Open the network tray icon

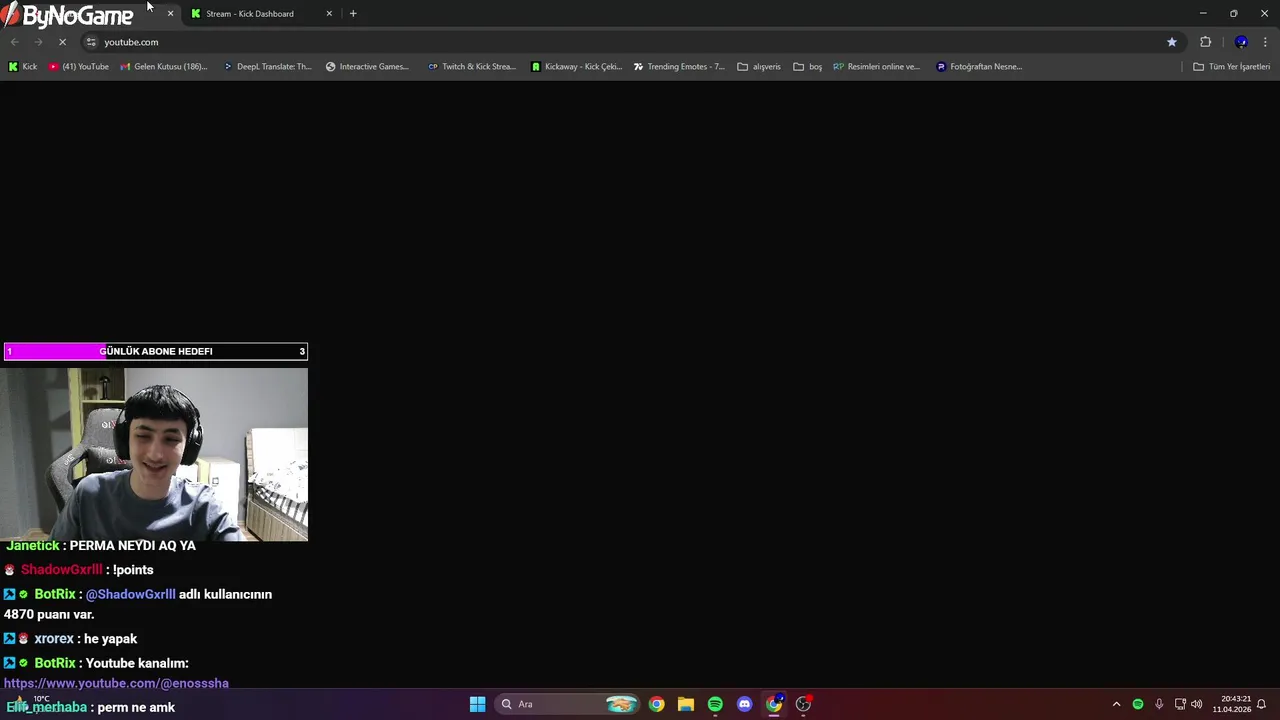click(1180, 704)
